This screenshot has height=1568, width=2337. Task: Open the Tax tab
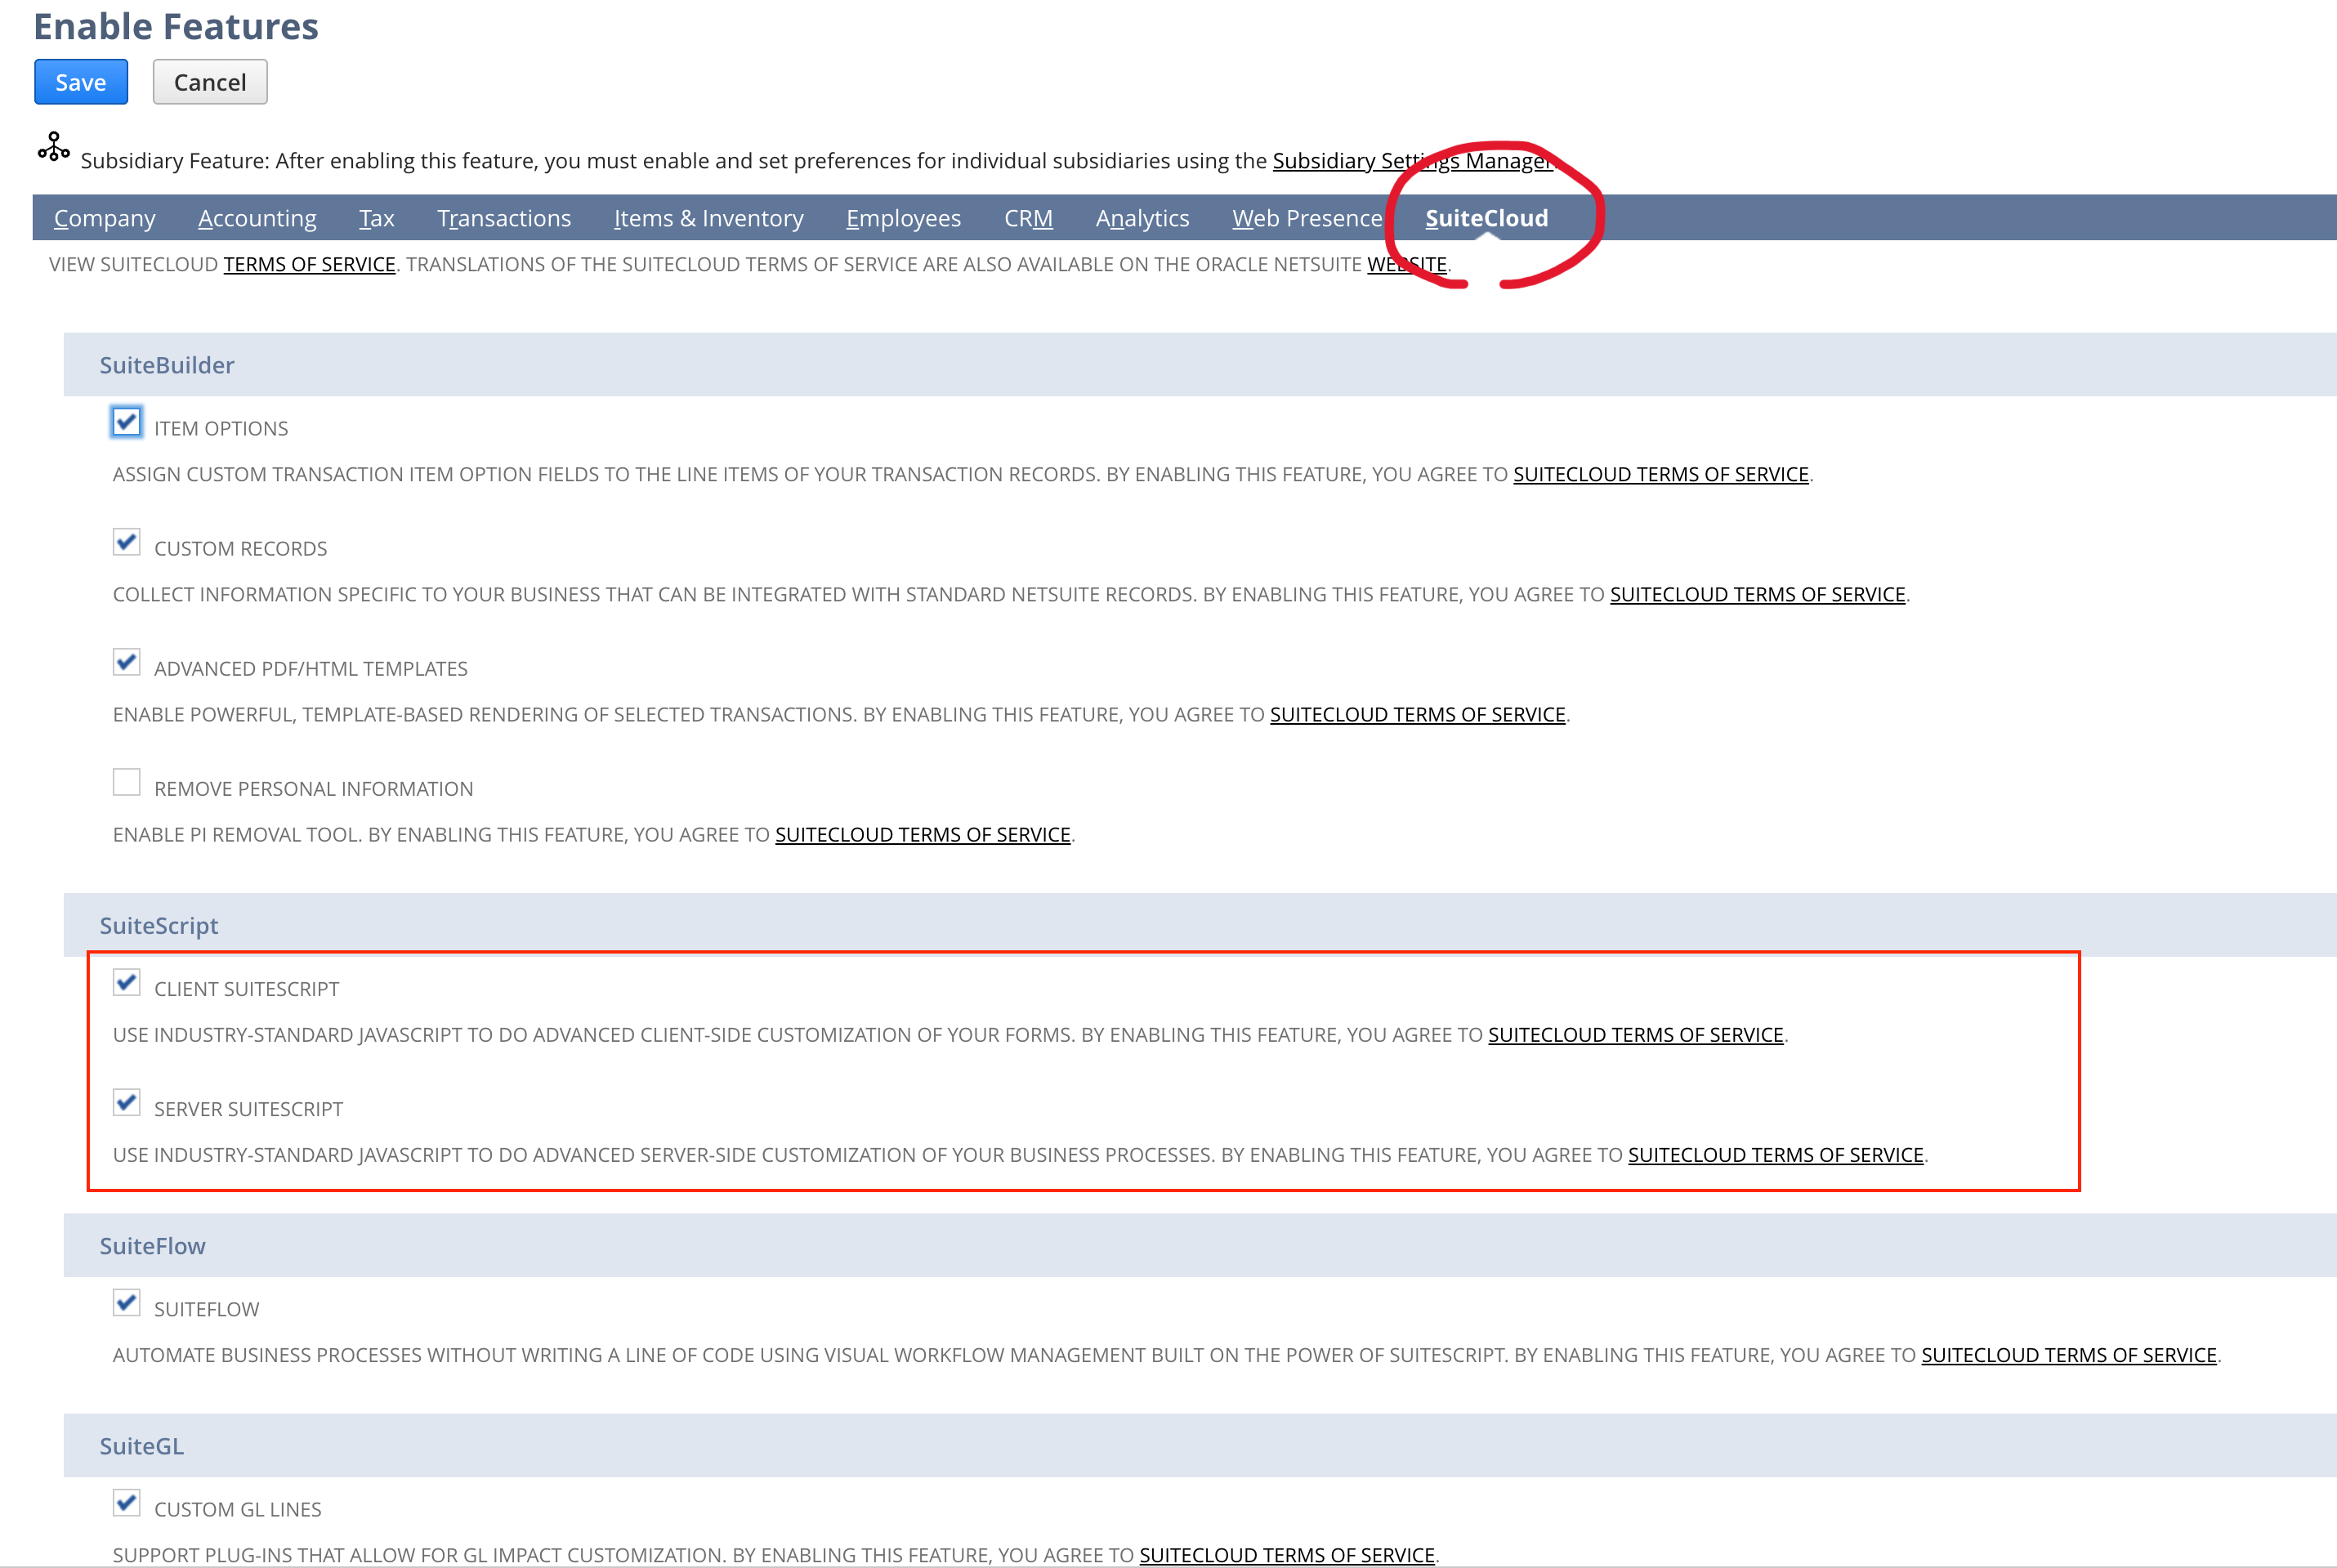[x=377, y=218]
